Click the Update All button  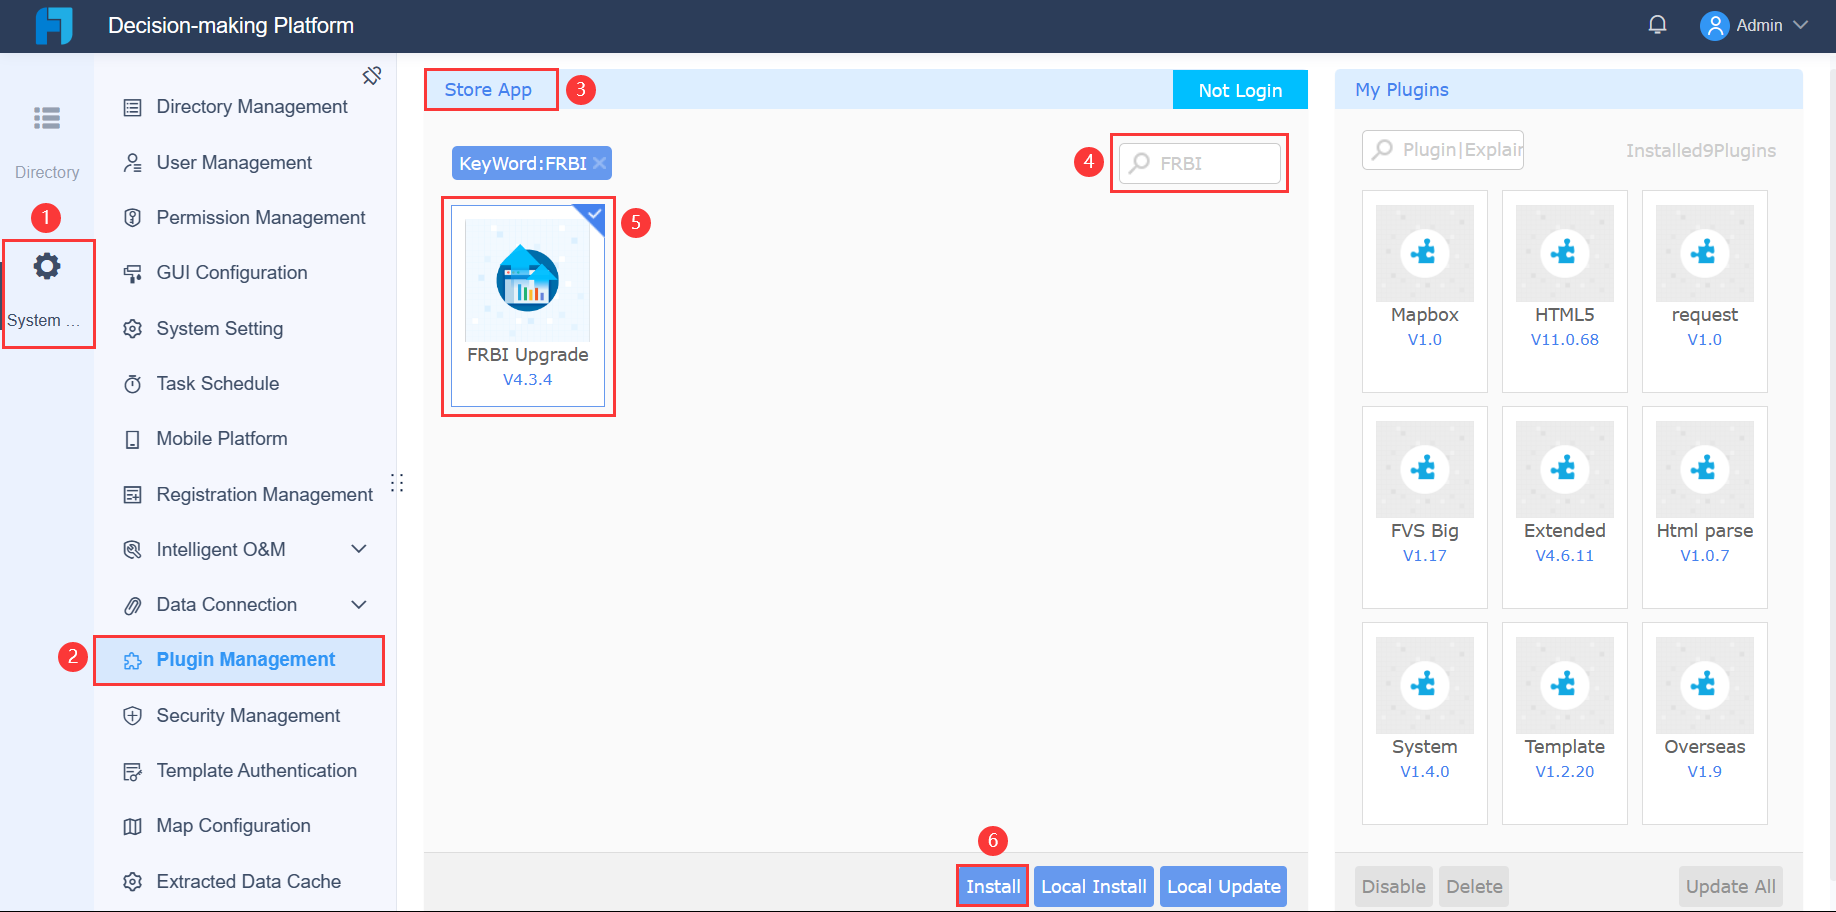tap(1730, 886)
